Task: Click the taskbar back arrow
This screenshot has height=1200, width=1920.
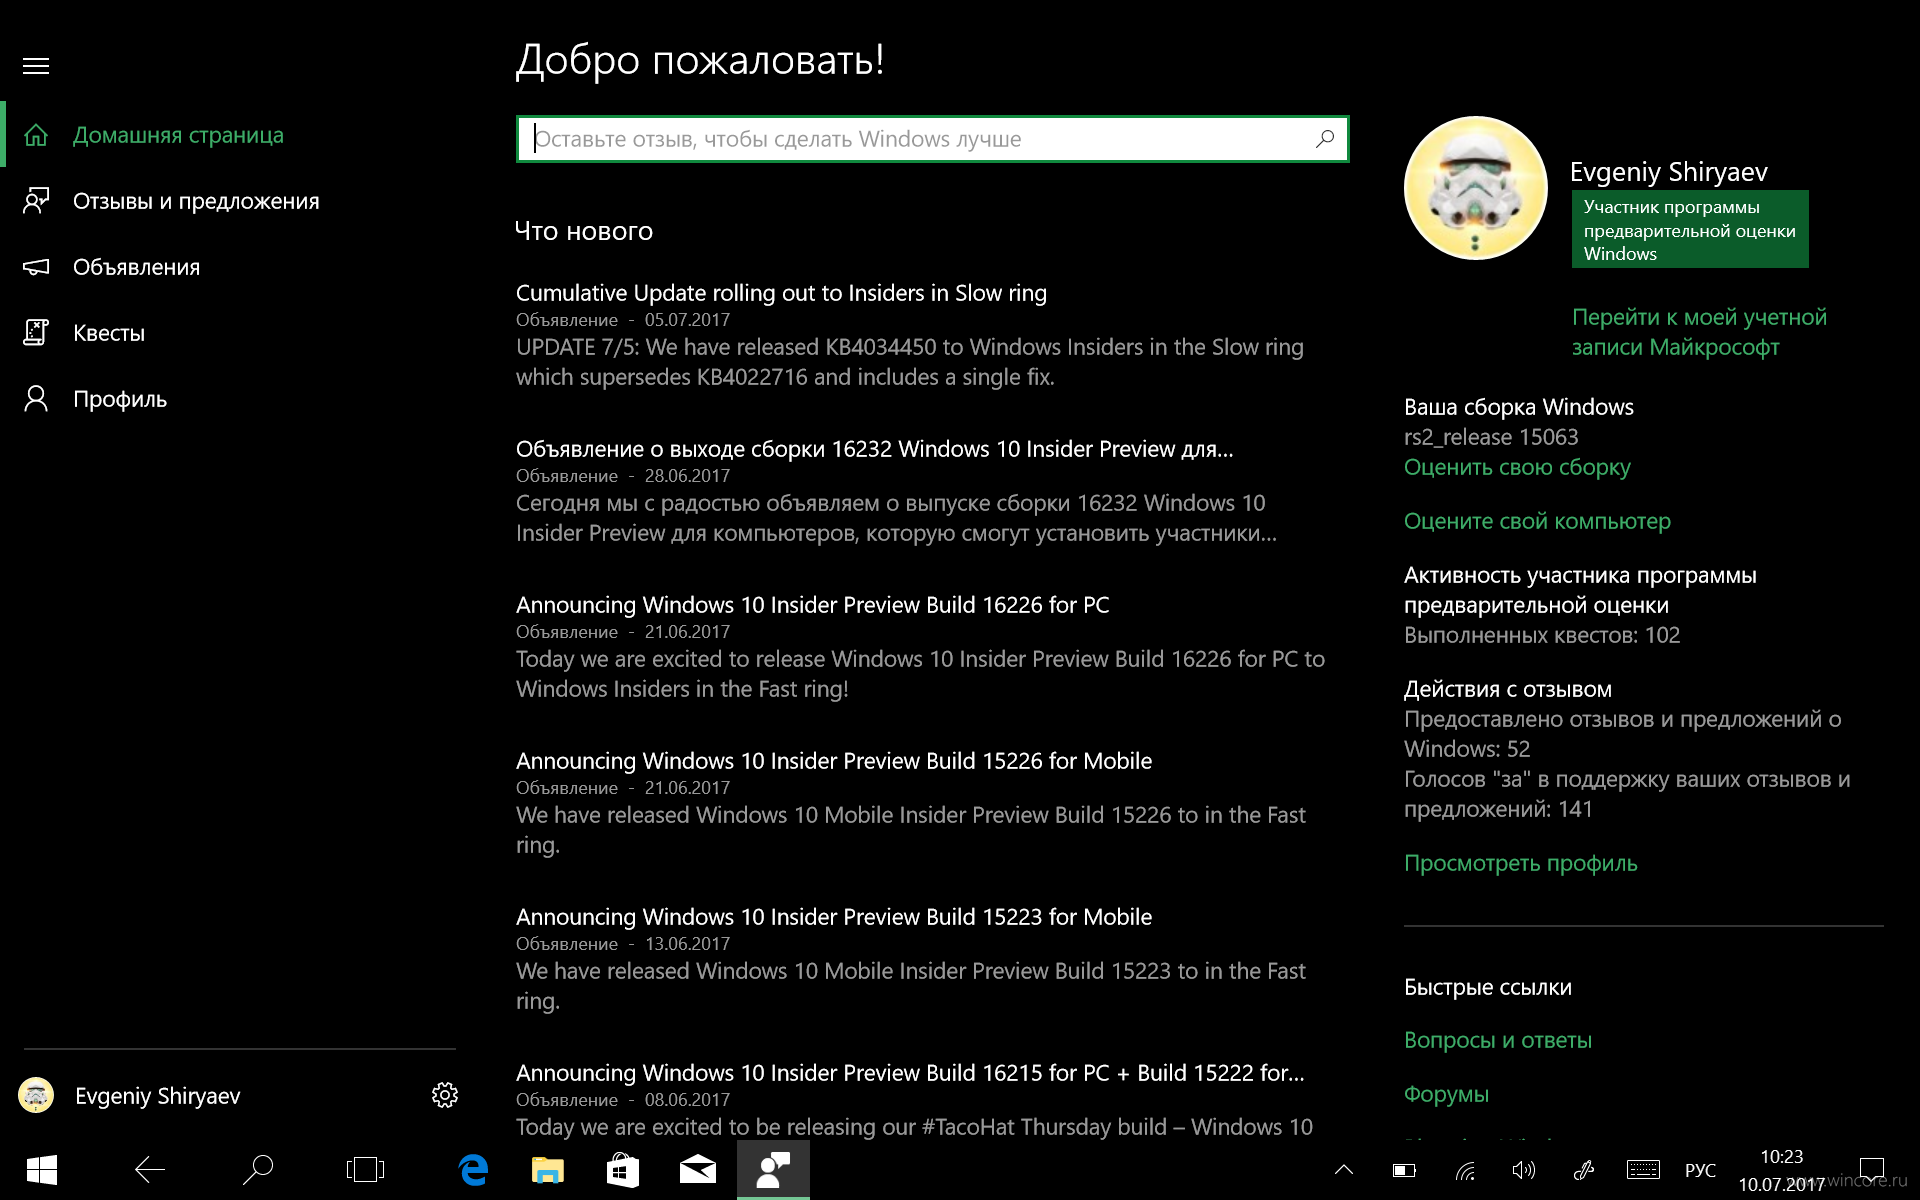Action: 150,1169
